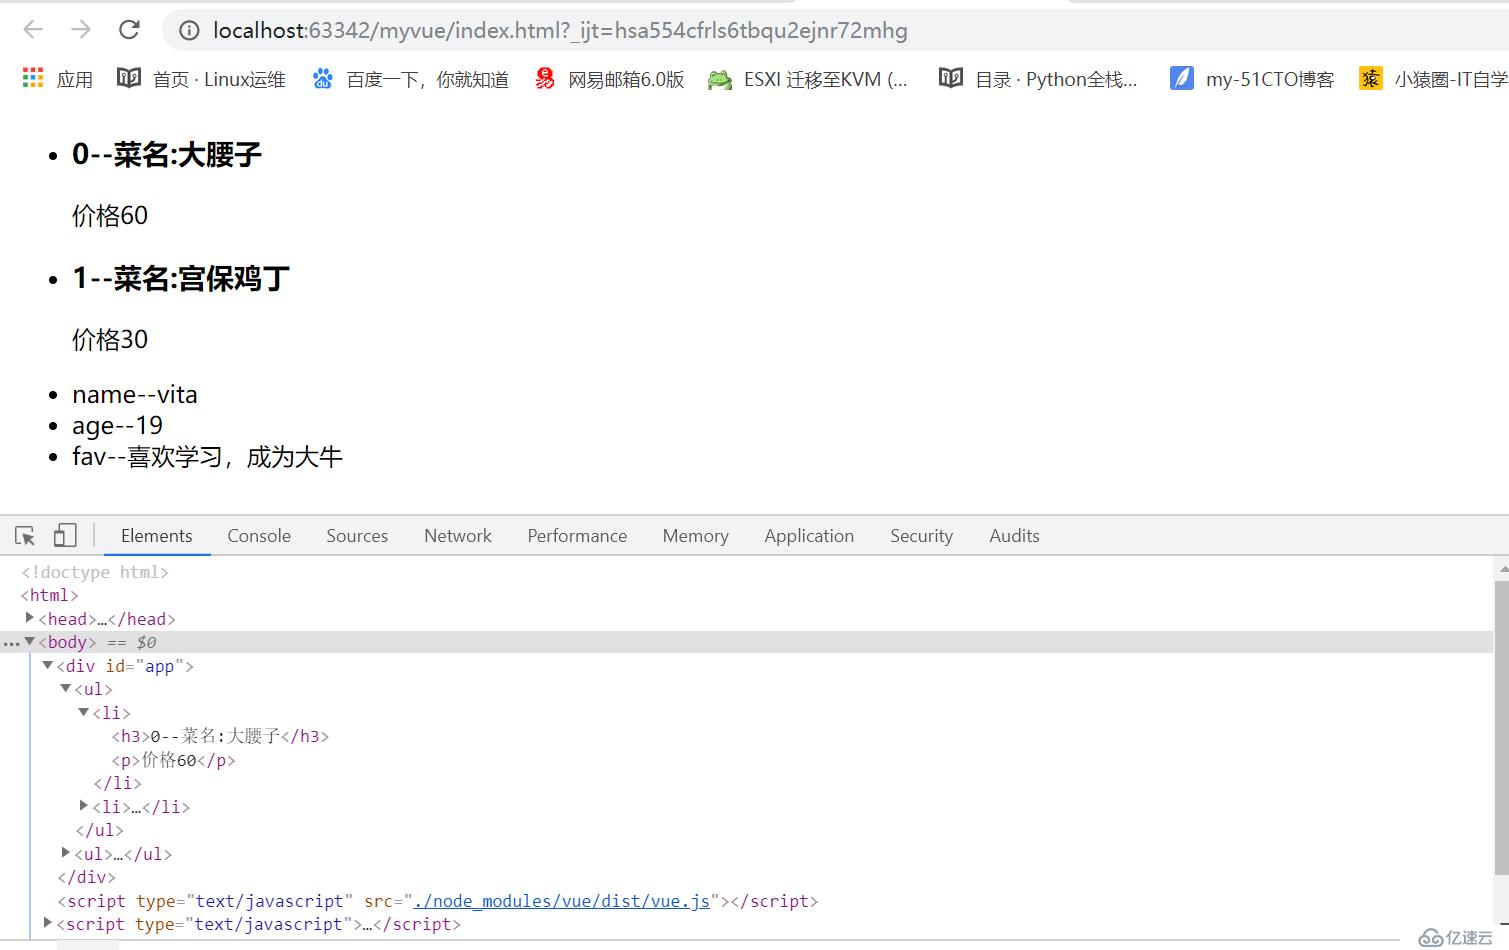Select the p 价格60 DOM line
The image size is (1509, 950).
coord(173,760)
